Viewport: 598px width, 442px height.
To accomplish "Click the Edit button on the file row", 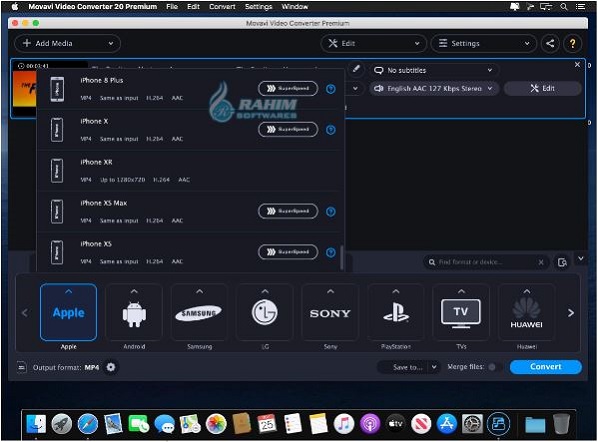I will pyautogui.click(x=543, y=88).
